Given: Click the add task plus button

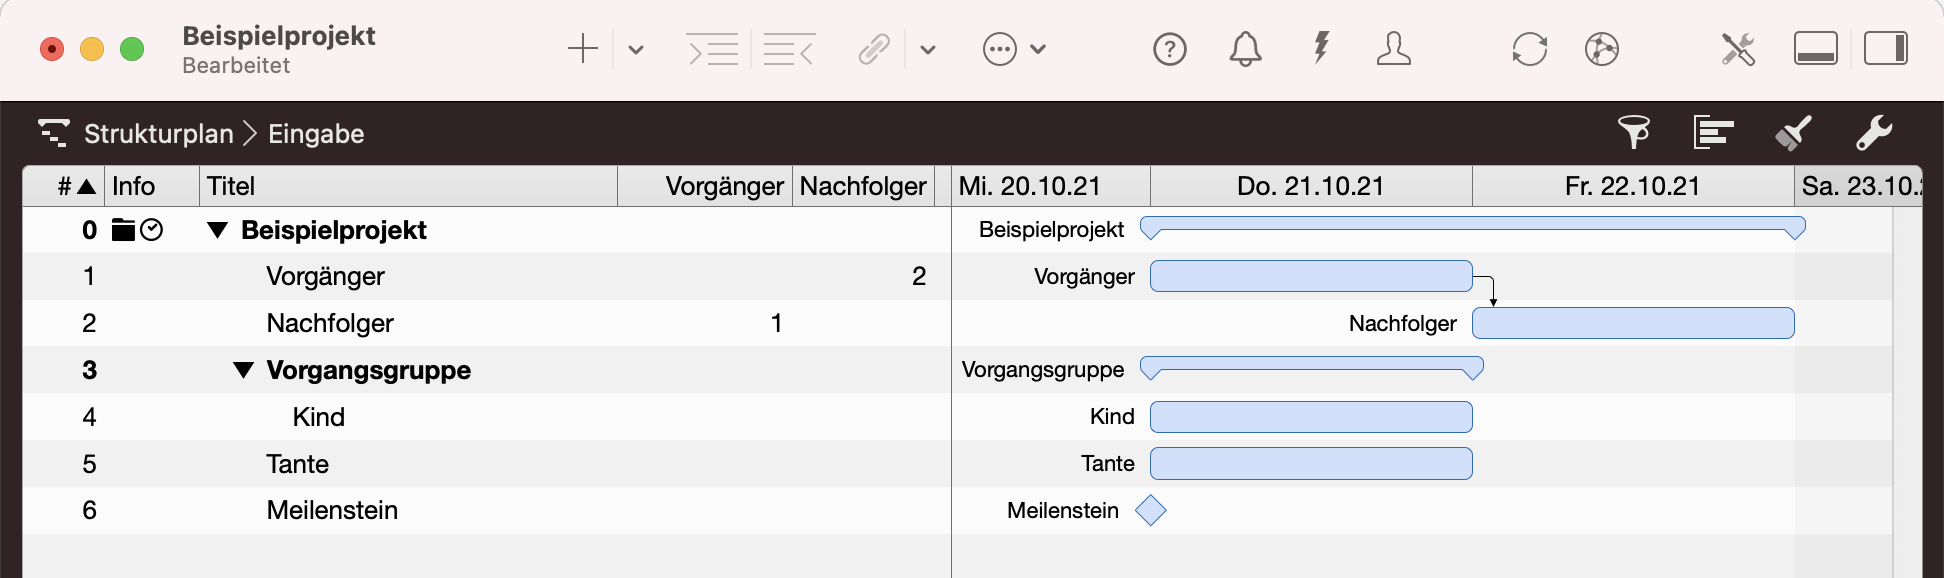Looking at the screenshot, I should (583, 48).
